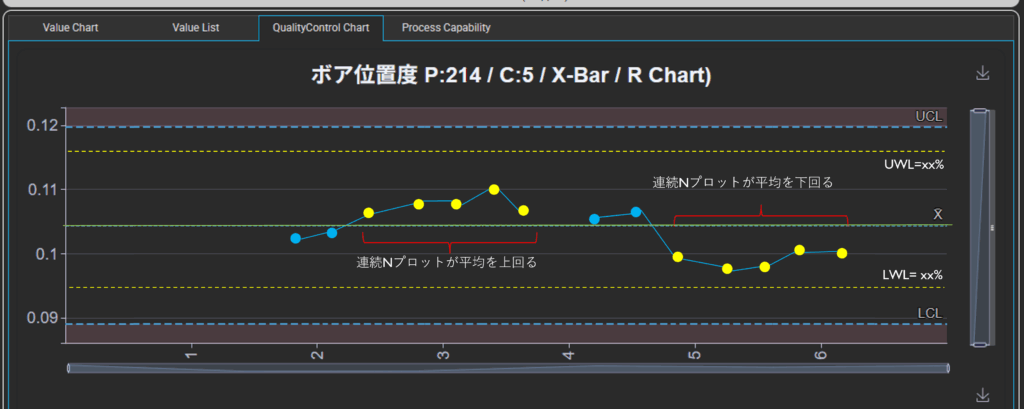Image resolution: width=1024 pixels, height=409 pixels.
Task: Click the LWL= xx% warning limit label
Action: coord(913,274)
